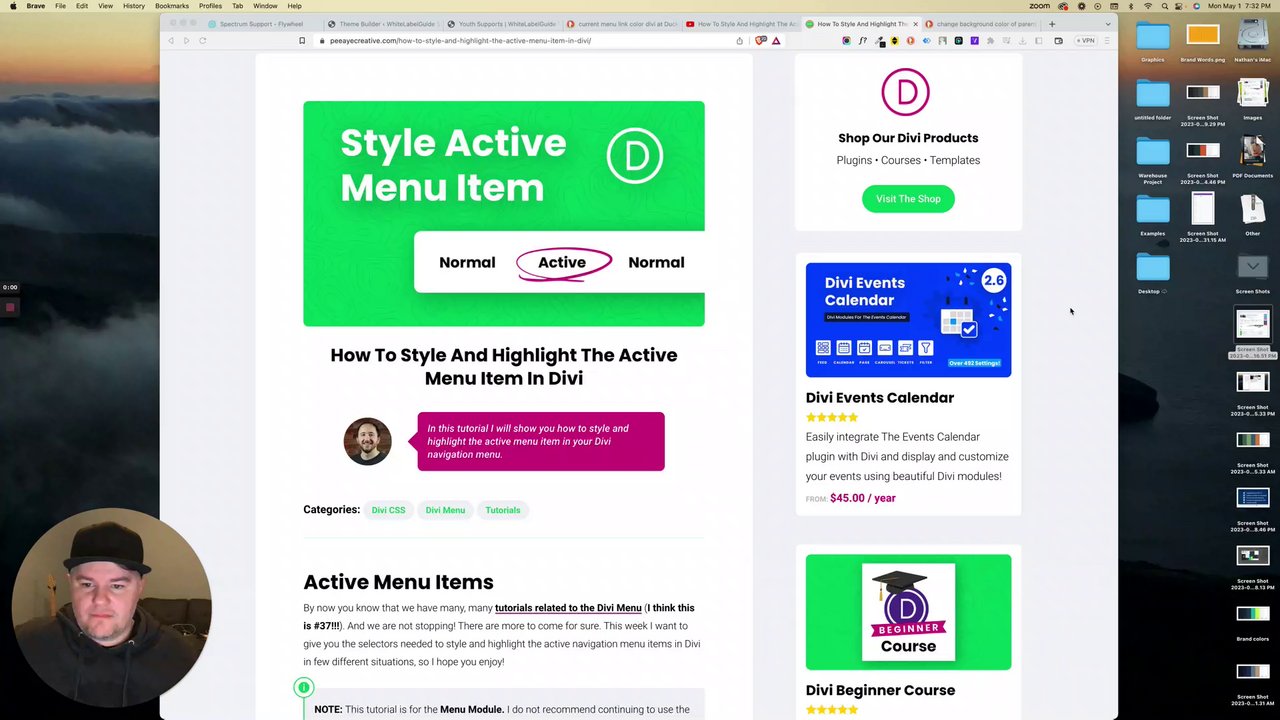
Task: Click the Wi-Fi icon in menu bar
Action: click(x=1149, y=6)
